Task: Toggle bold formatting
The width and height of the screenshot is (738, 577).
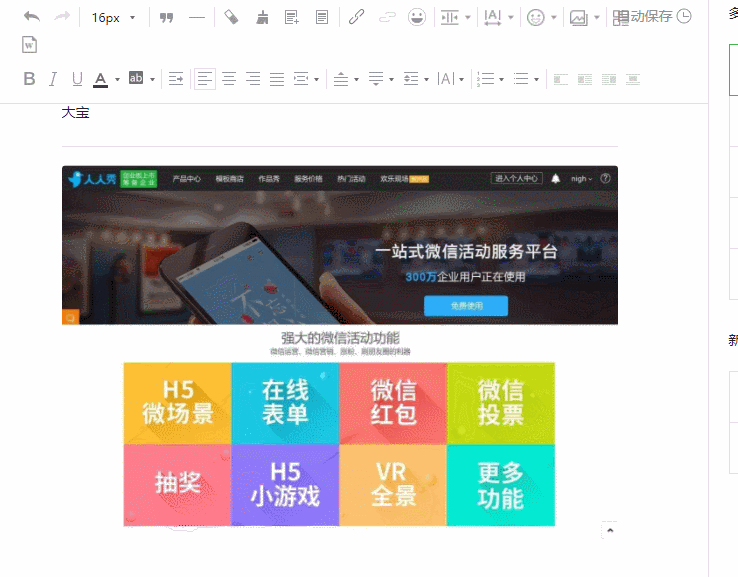Action: tap(29, 79)
